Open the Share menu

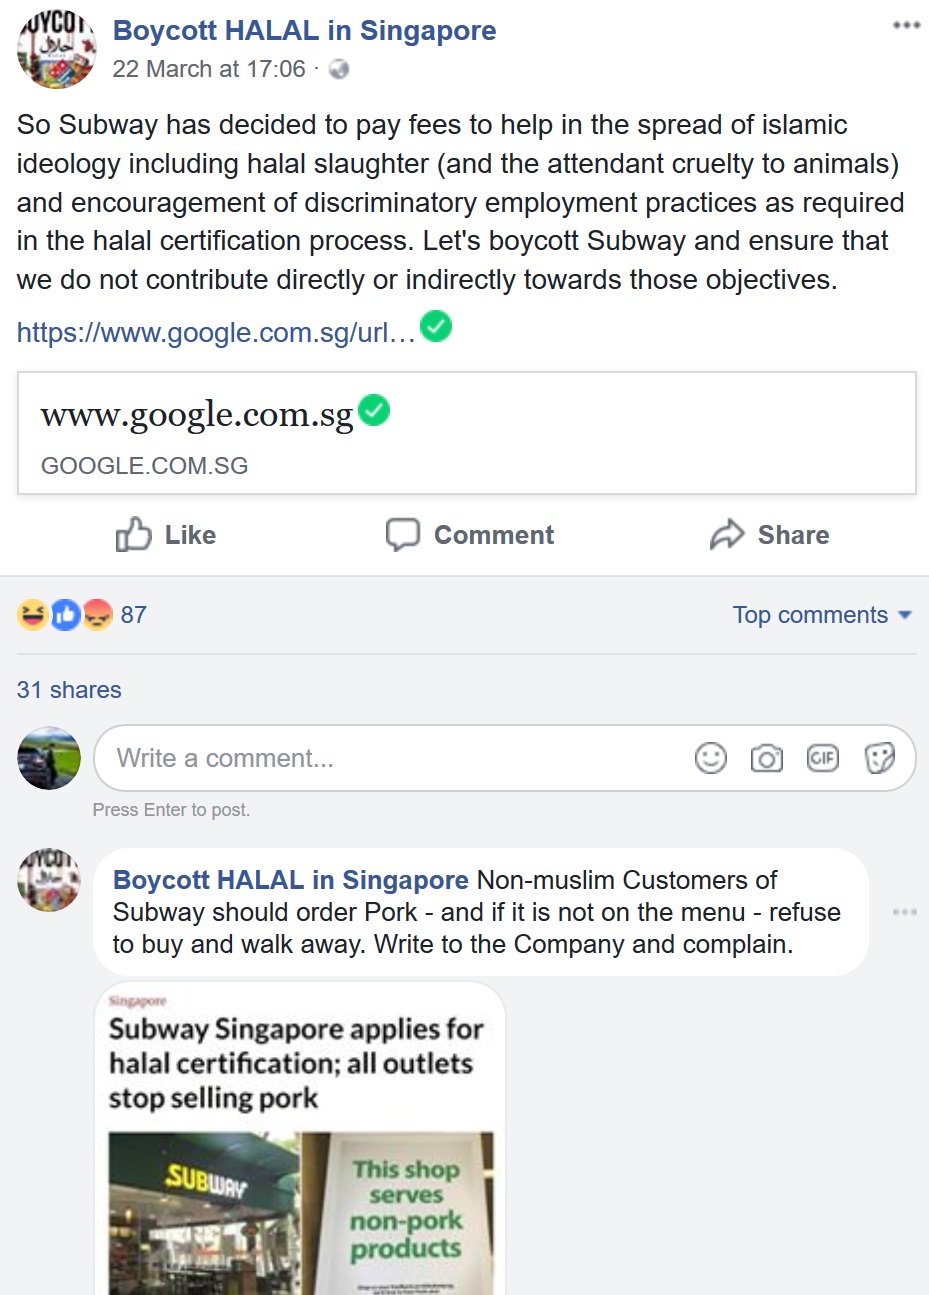[x=770, y=535]
